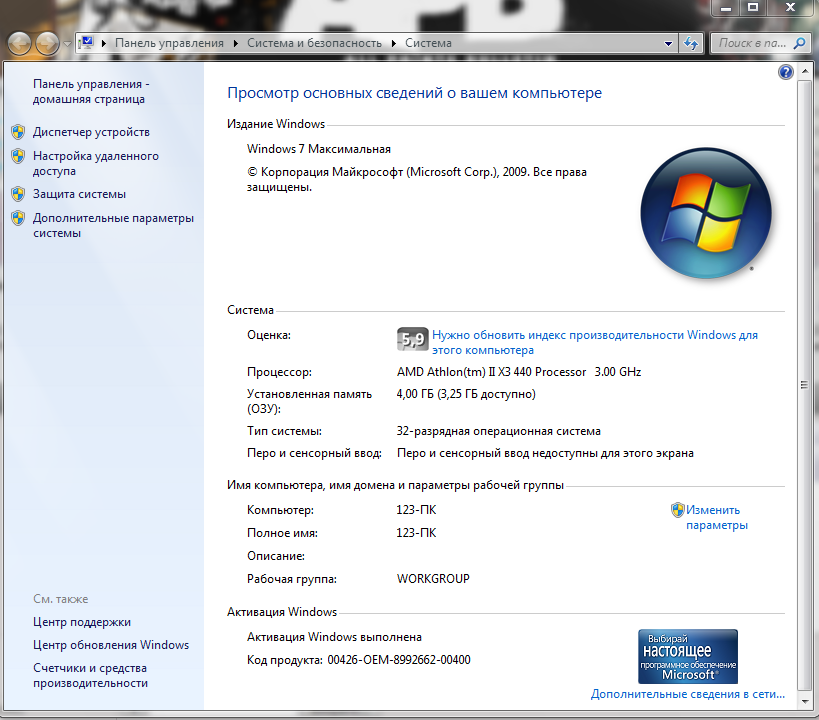Open the recent pages dropdown arrow
Viewport: 819px width, 720px height.
pos(67,44)
